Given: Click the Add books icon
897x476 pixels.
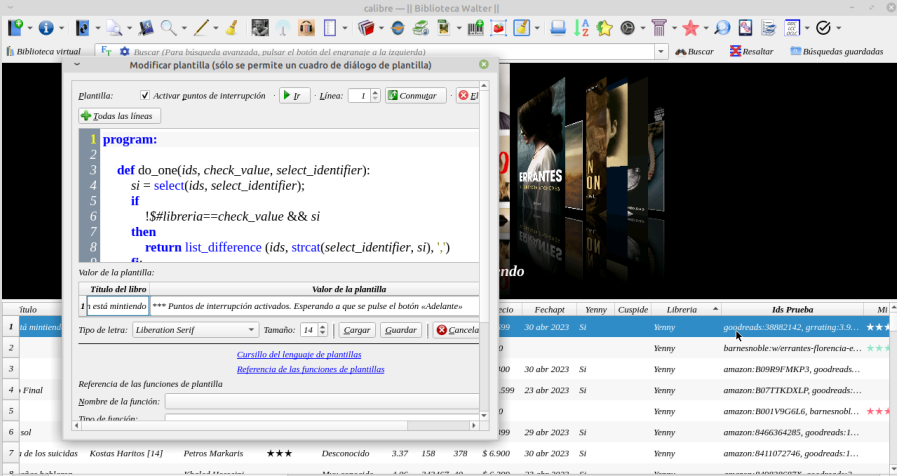Looking at the screenshot, I should 15,27.
